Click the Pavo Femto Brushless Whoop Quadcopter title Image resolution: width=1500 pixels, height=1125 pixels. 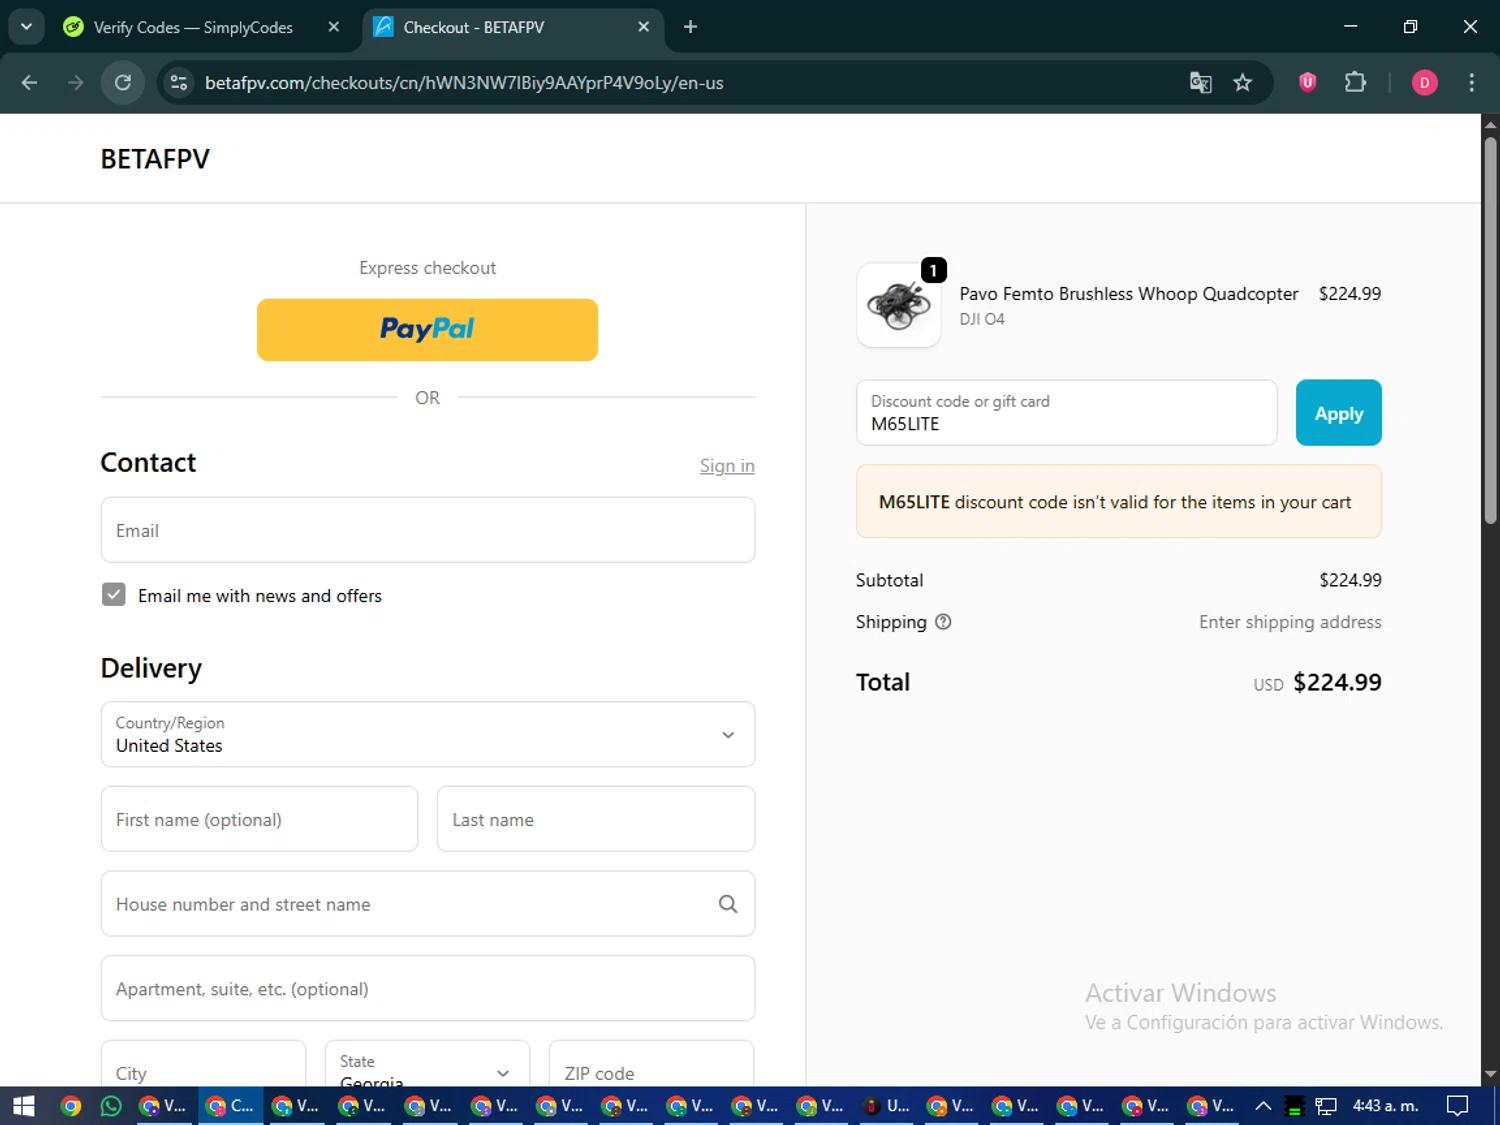(x=1129, y=294)
